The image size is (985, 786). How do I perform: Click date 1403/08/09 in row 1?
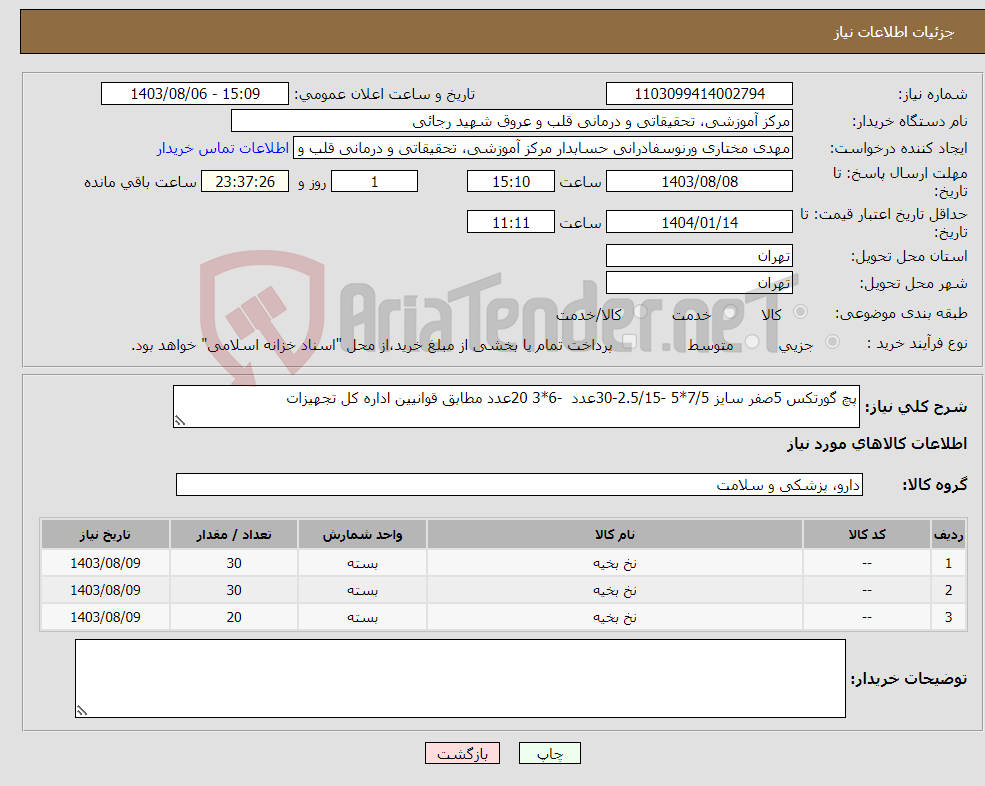point(105,563)
